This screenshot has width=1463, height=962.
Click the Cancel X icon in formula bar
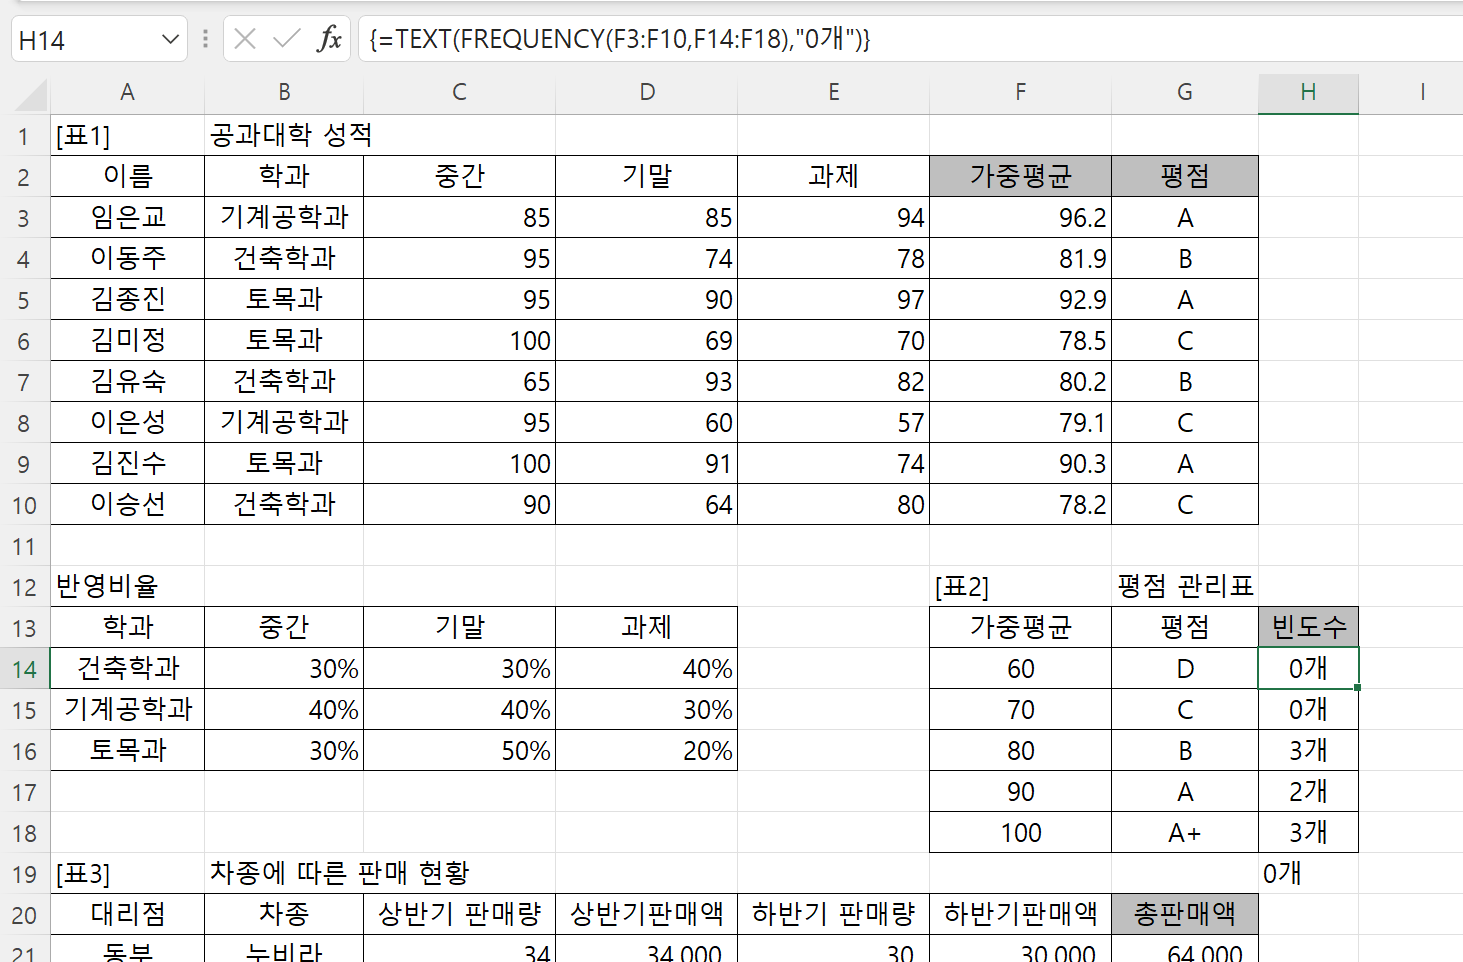245,39
